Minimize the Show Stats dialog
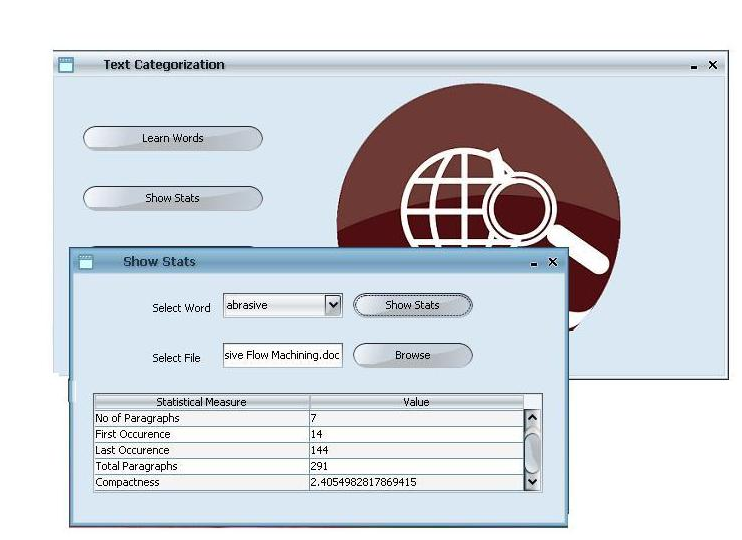 coord(534,264)
